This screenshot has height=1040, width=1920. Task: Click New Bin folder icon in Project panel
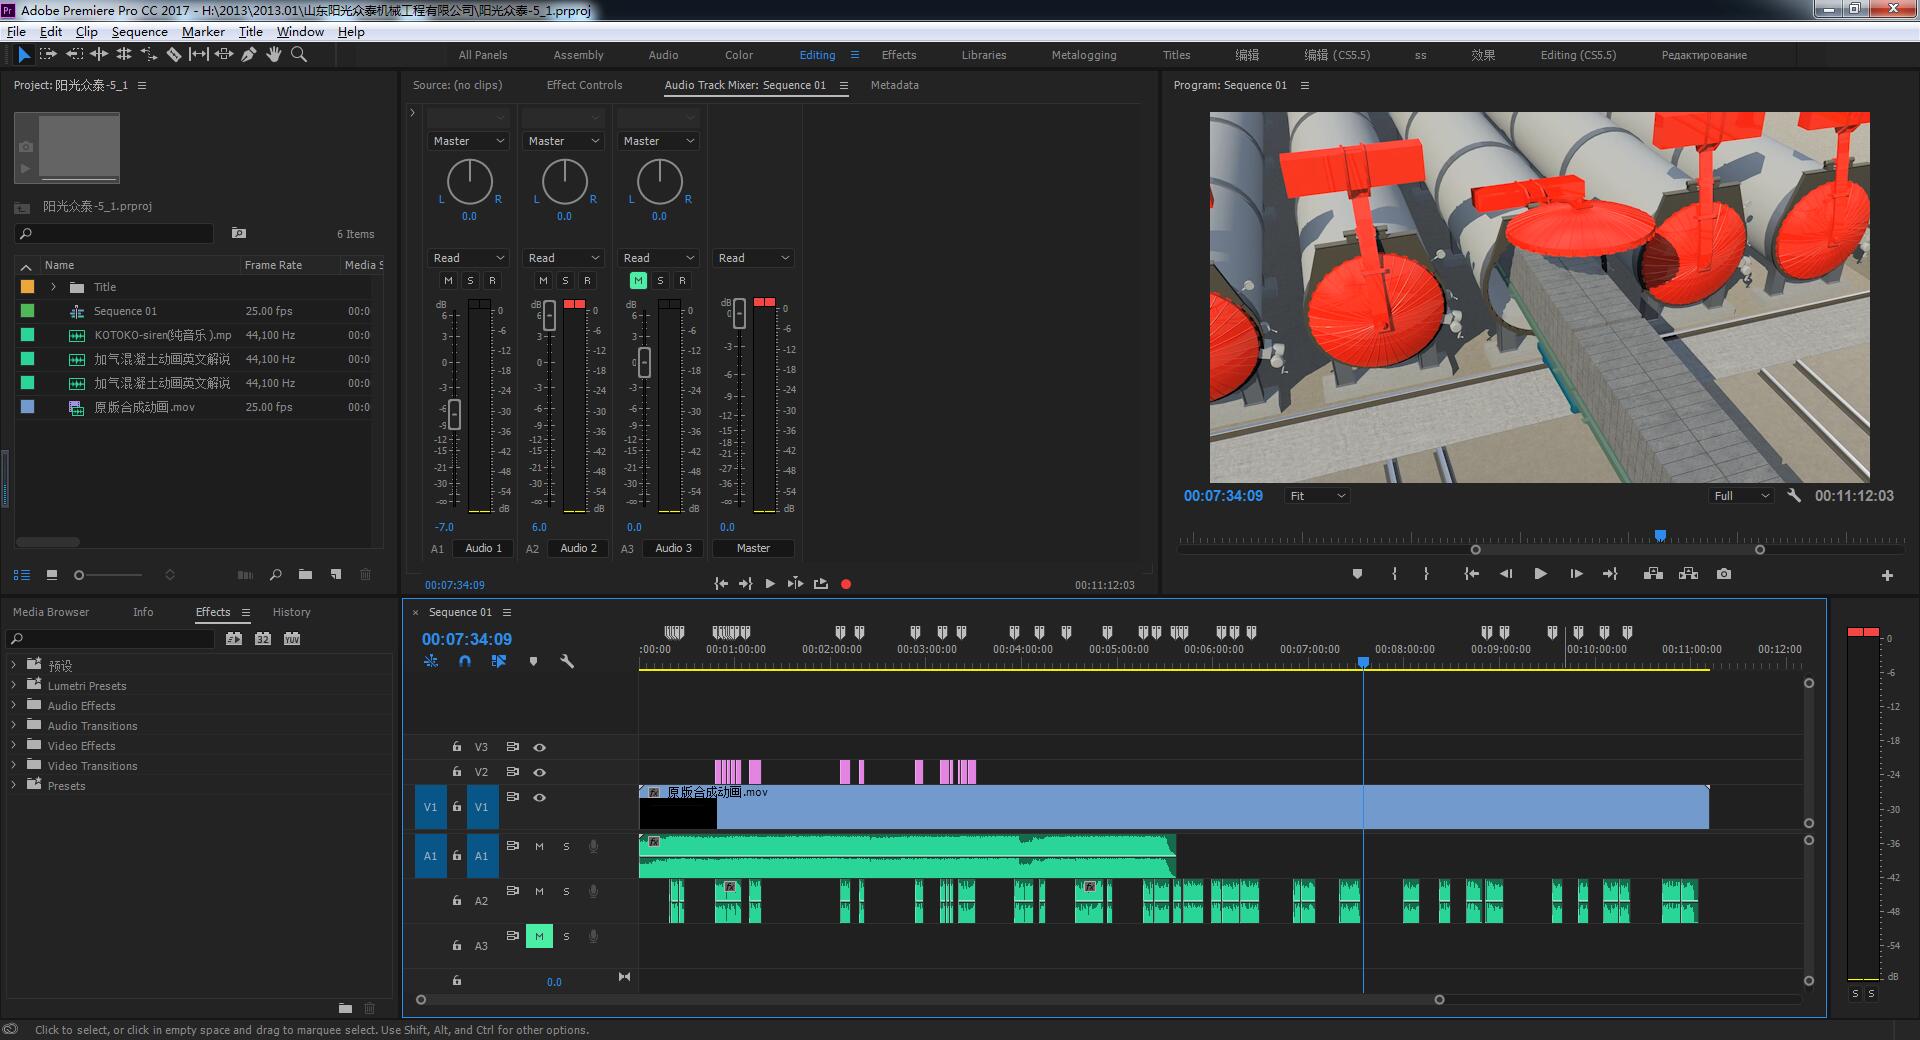click(305, 575)
